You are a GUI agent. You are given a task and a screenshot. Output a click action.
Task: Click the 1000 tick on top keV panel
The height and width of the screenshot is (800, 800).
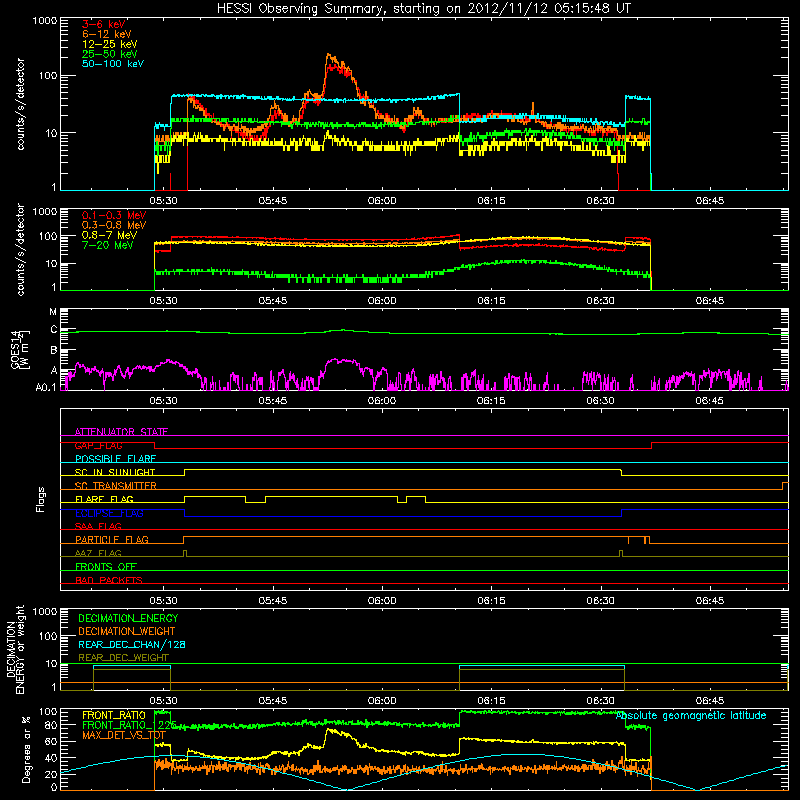pos(45,21)
